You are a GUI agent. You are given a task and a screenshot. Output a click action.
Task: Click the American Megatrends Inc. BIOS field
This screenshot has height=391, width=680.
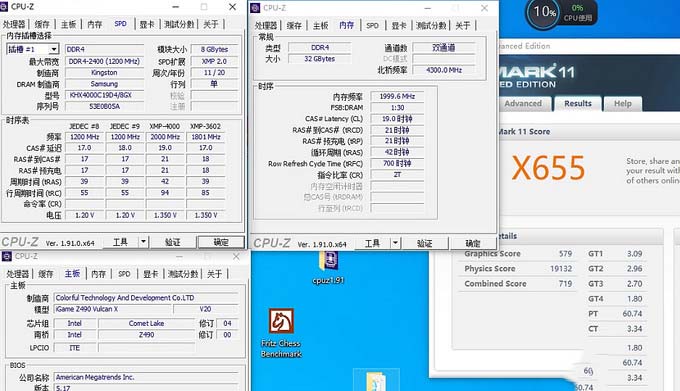pyautogui.click(x=146, y=377)
